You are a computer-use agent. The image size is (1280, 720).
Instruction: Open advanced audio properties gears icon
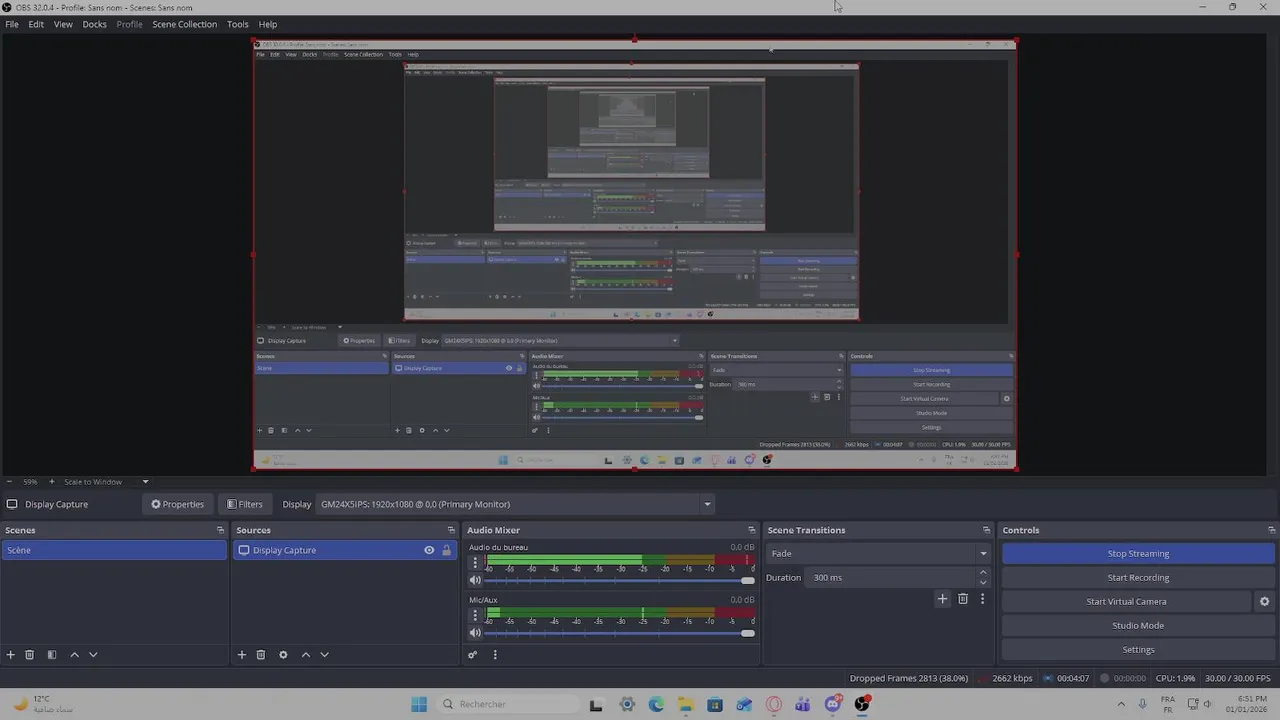point(473,655)
